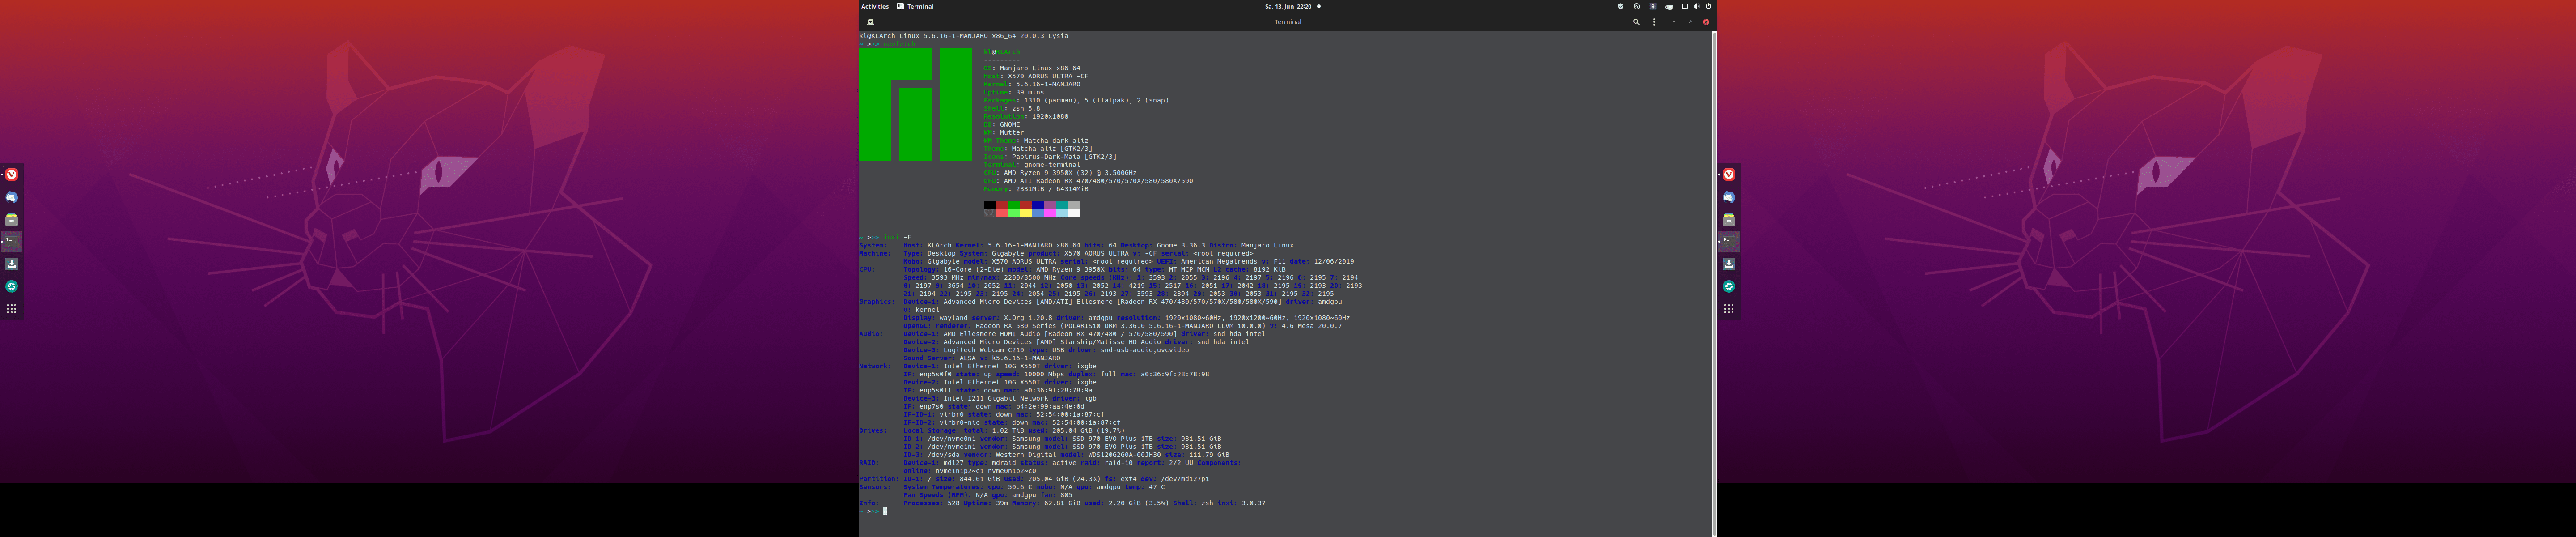Open the Terminal three-dot menu
The height and width of the screenshot is (537, 2576).
[1654, 22]
